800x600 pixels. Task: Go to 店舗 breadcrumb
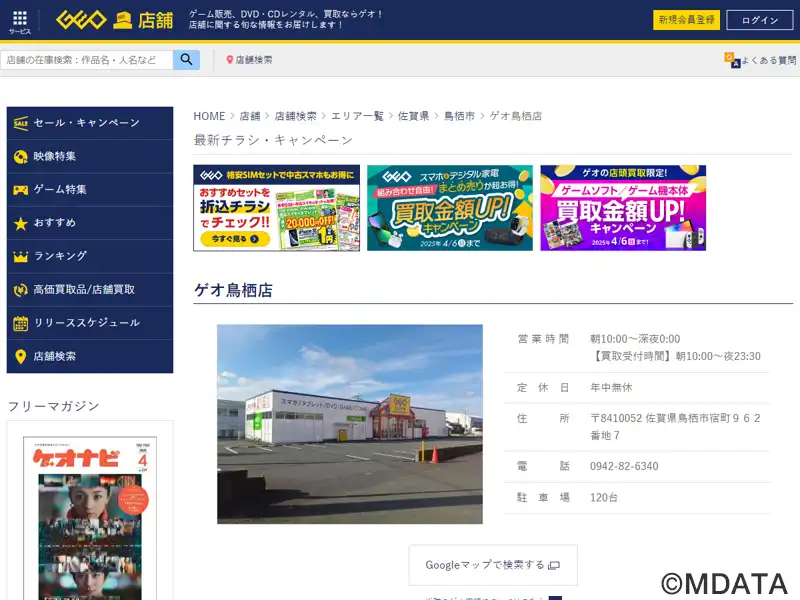click(250, 116)
